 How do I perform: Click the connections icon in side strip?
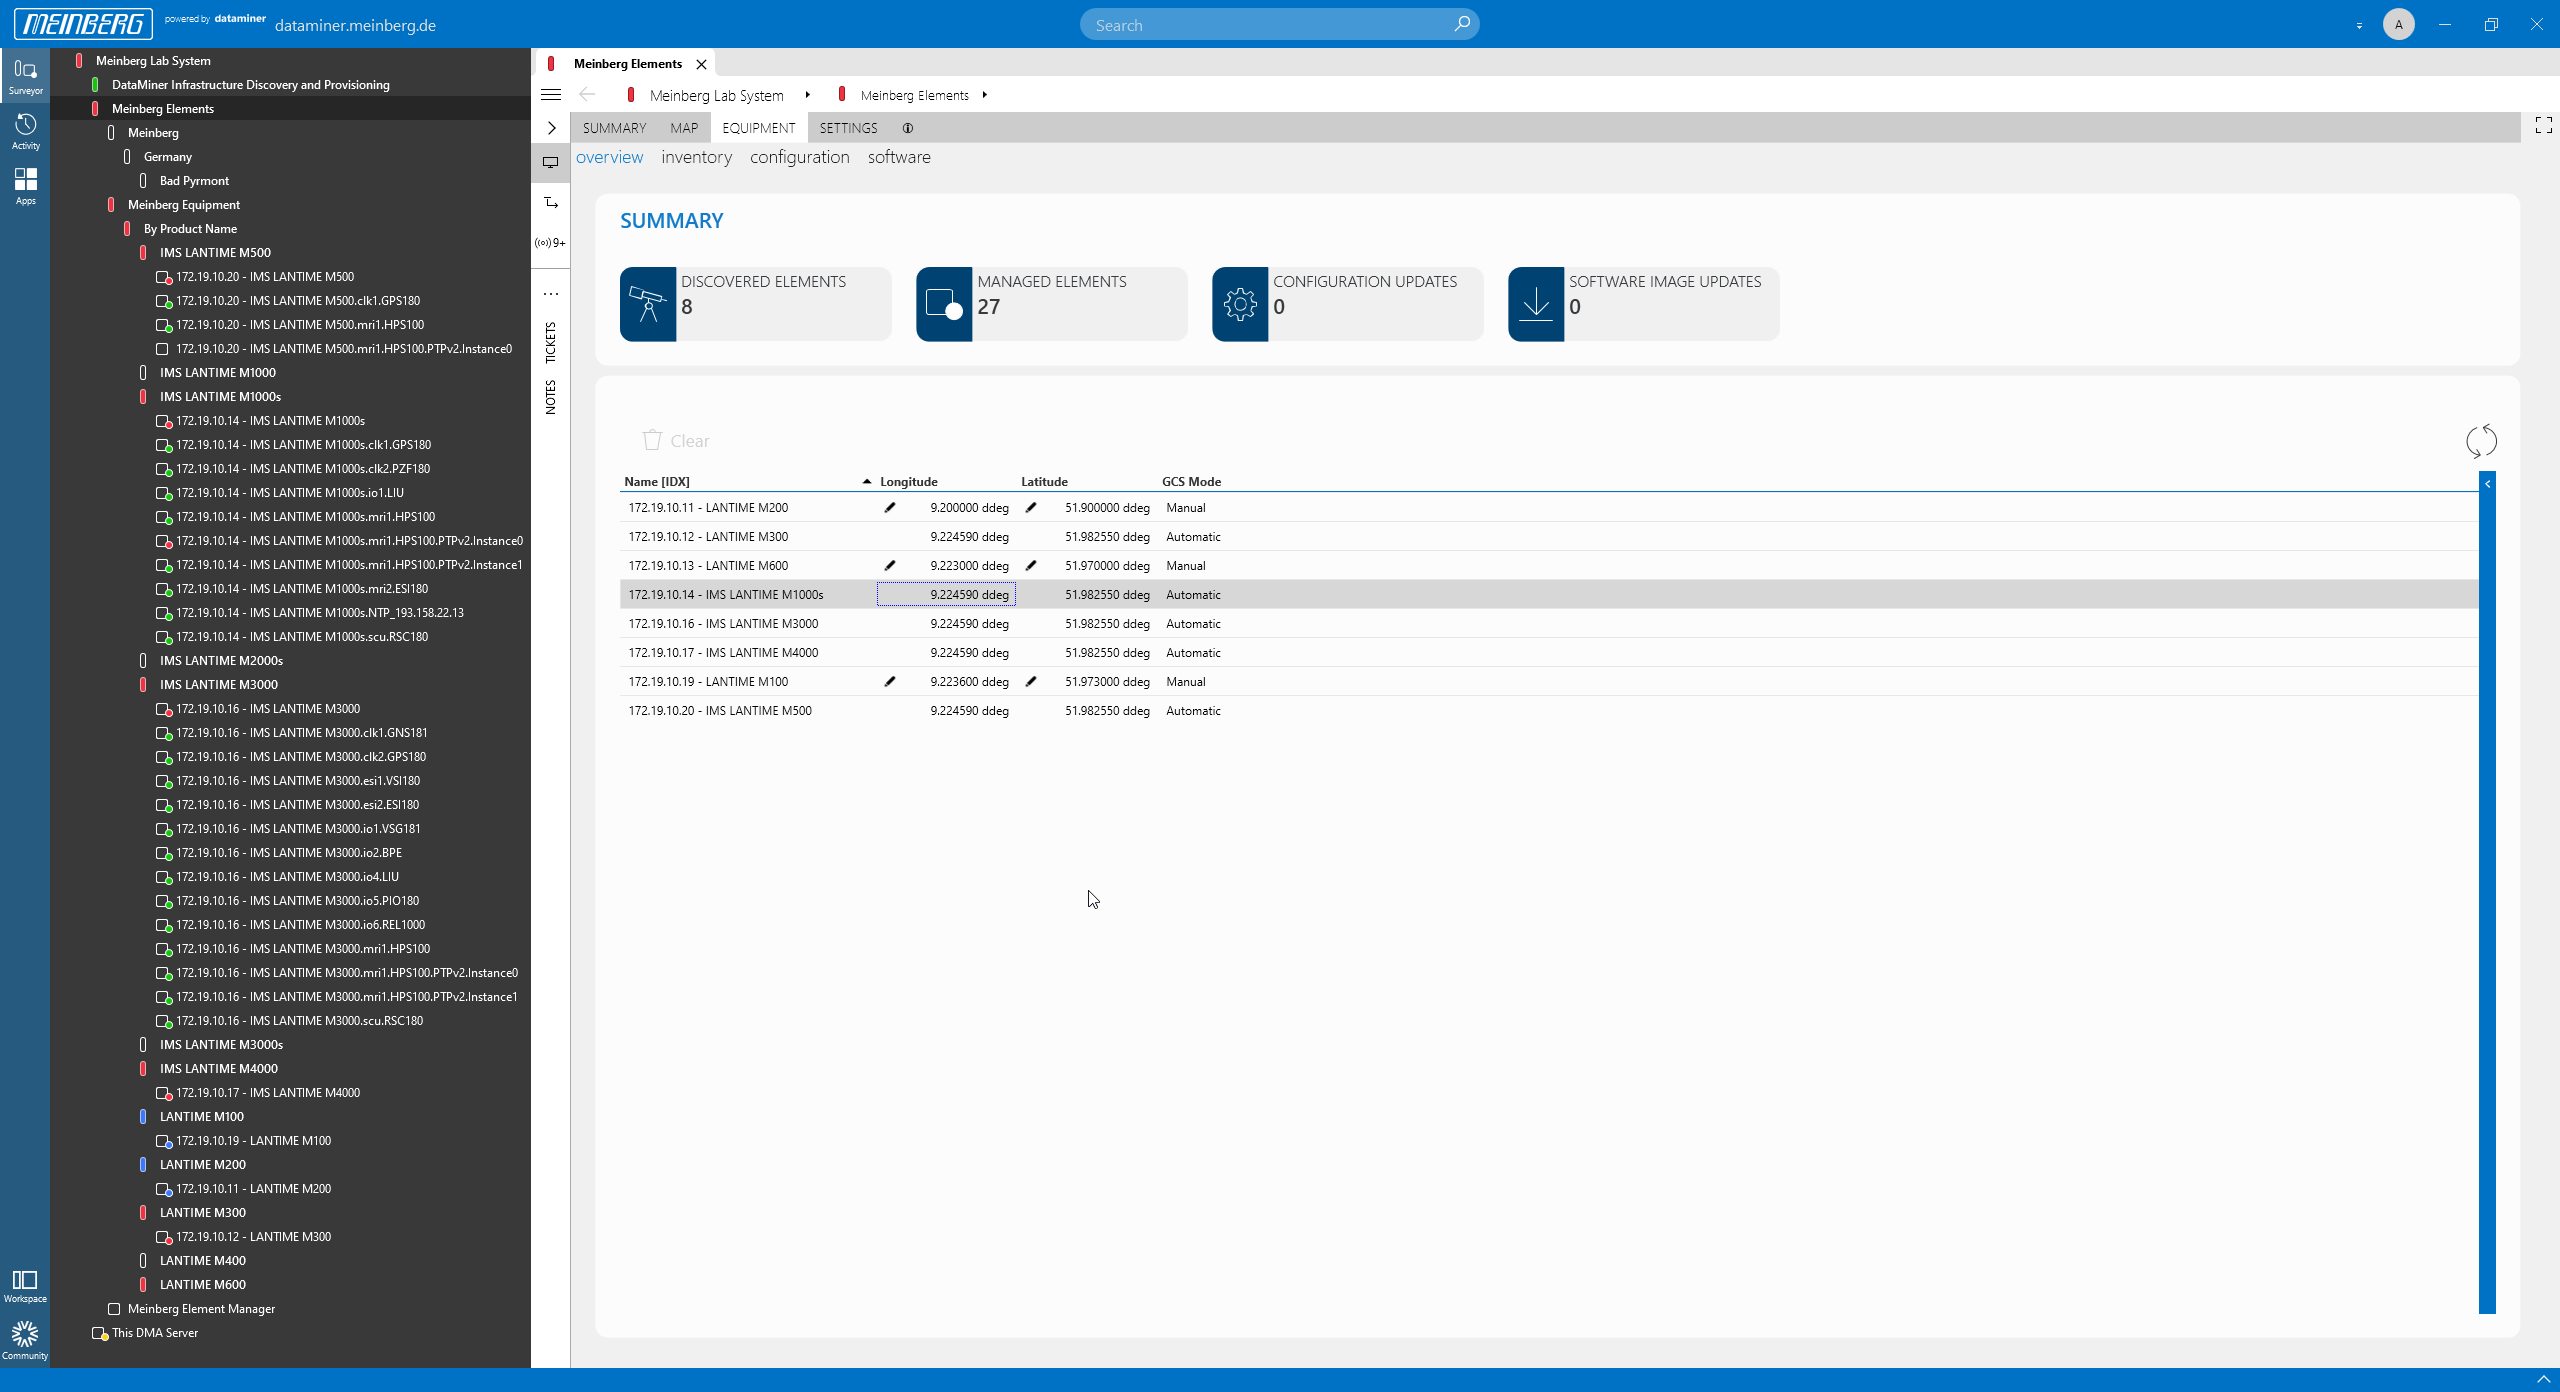(551, 203)
